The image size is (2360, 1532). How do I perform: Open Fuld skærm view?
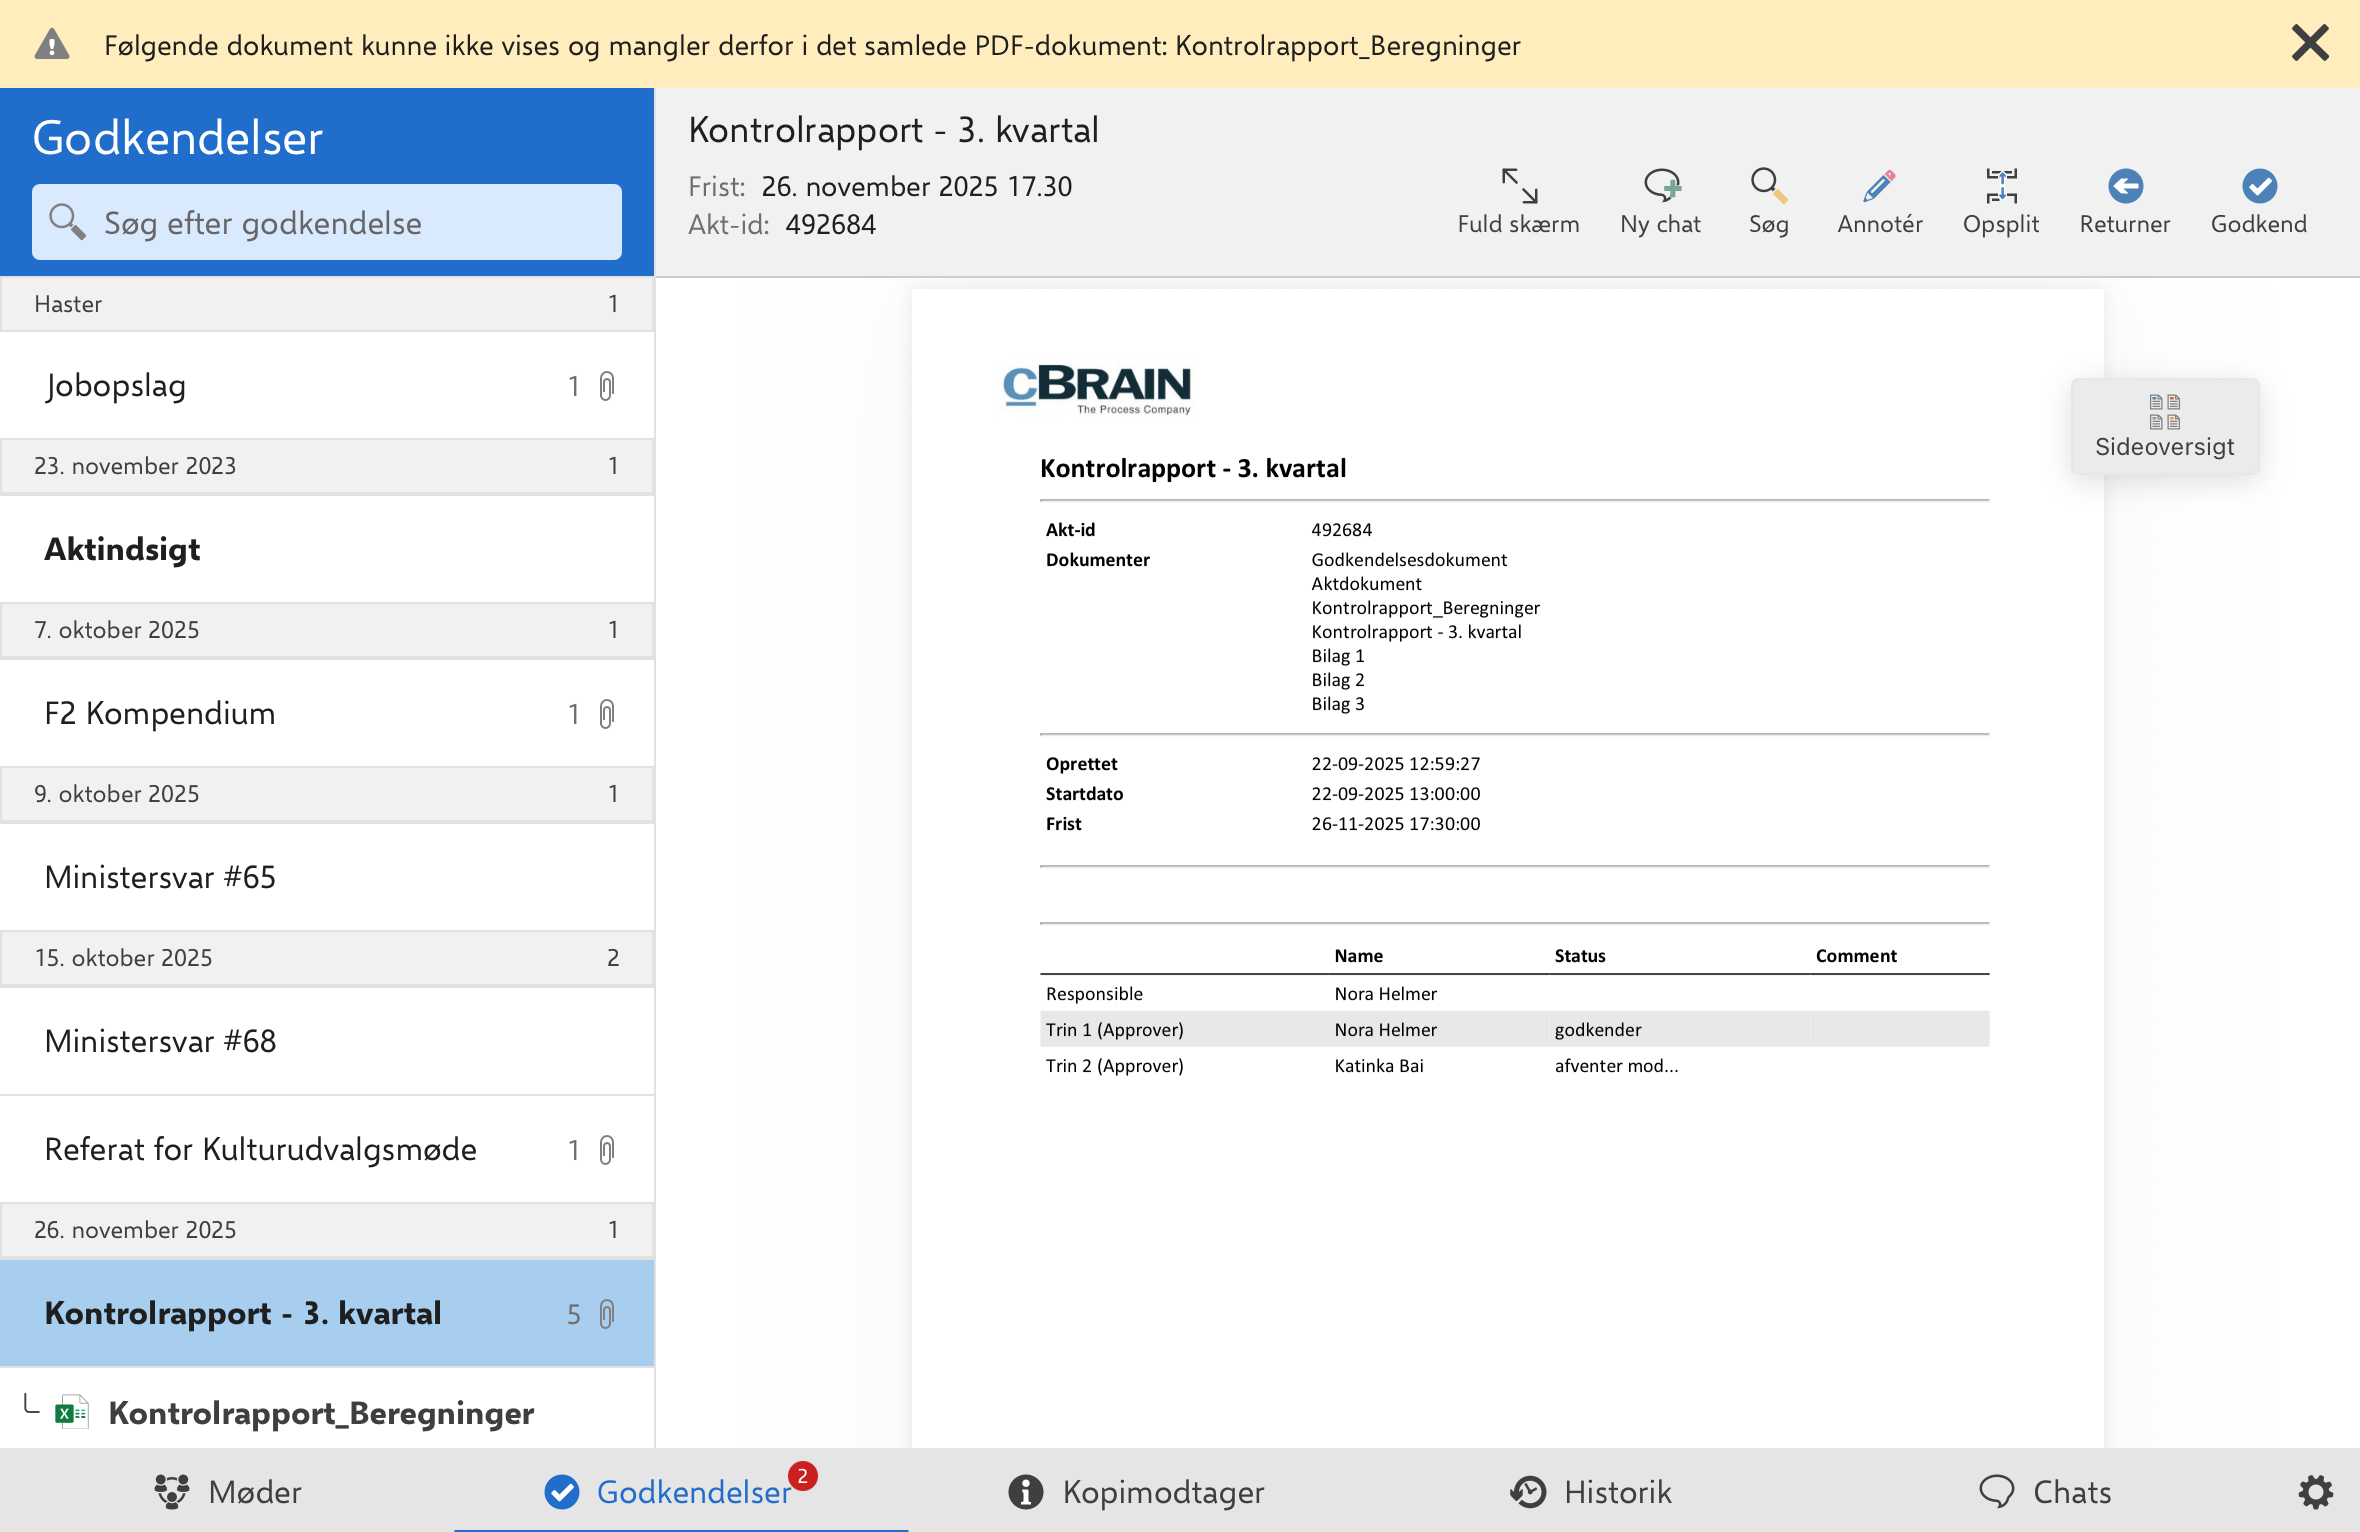1518,202
